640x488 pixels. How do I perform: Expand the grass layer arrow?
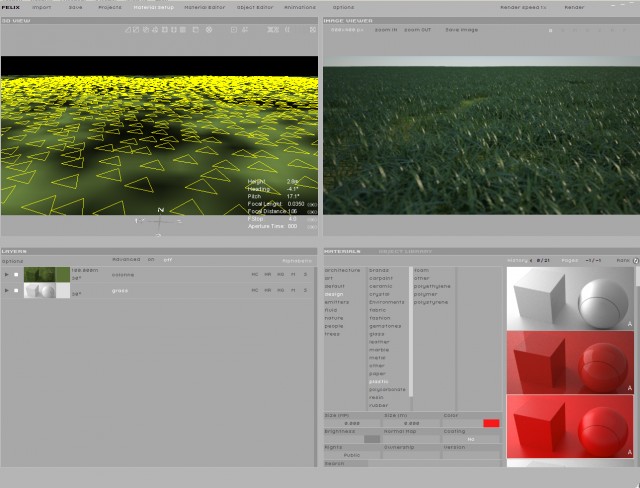(x=7, y=291)
